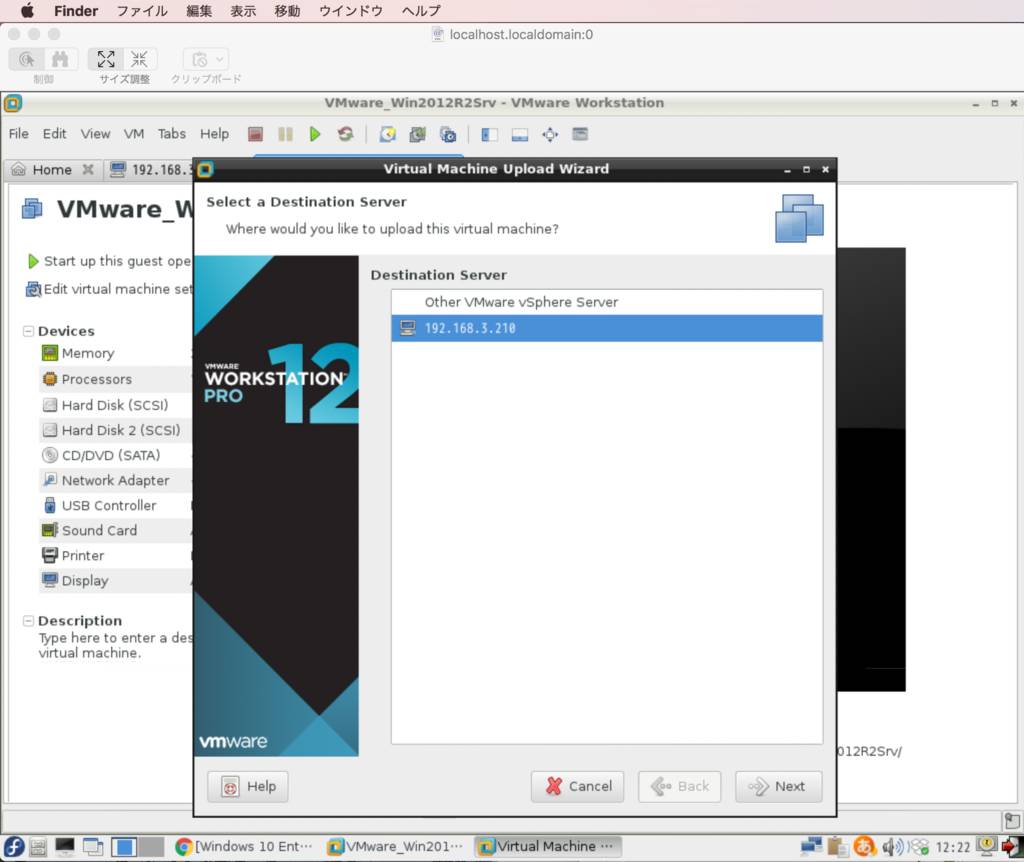1024x862 pixels.
Task: Switch to the 192.168.3 server tab
Action: coord(152,170)
